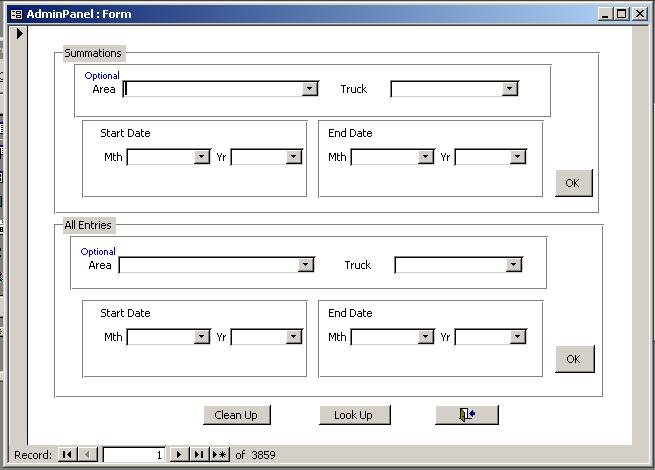This screenshot has width=655, height=470.
Task: Expand All Entries Start Date Mth dropdown
Action: point(202,337)
